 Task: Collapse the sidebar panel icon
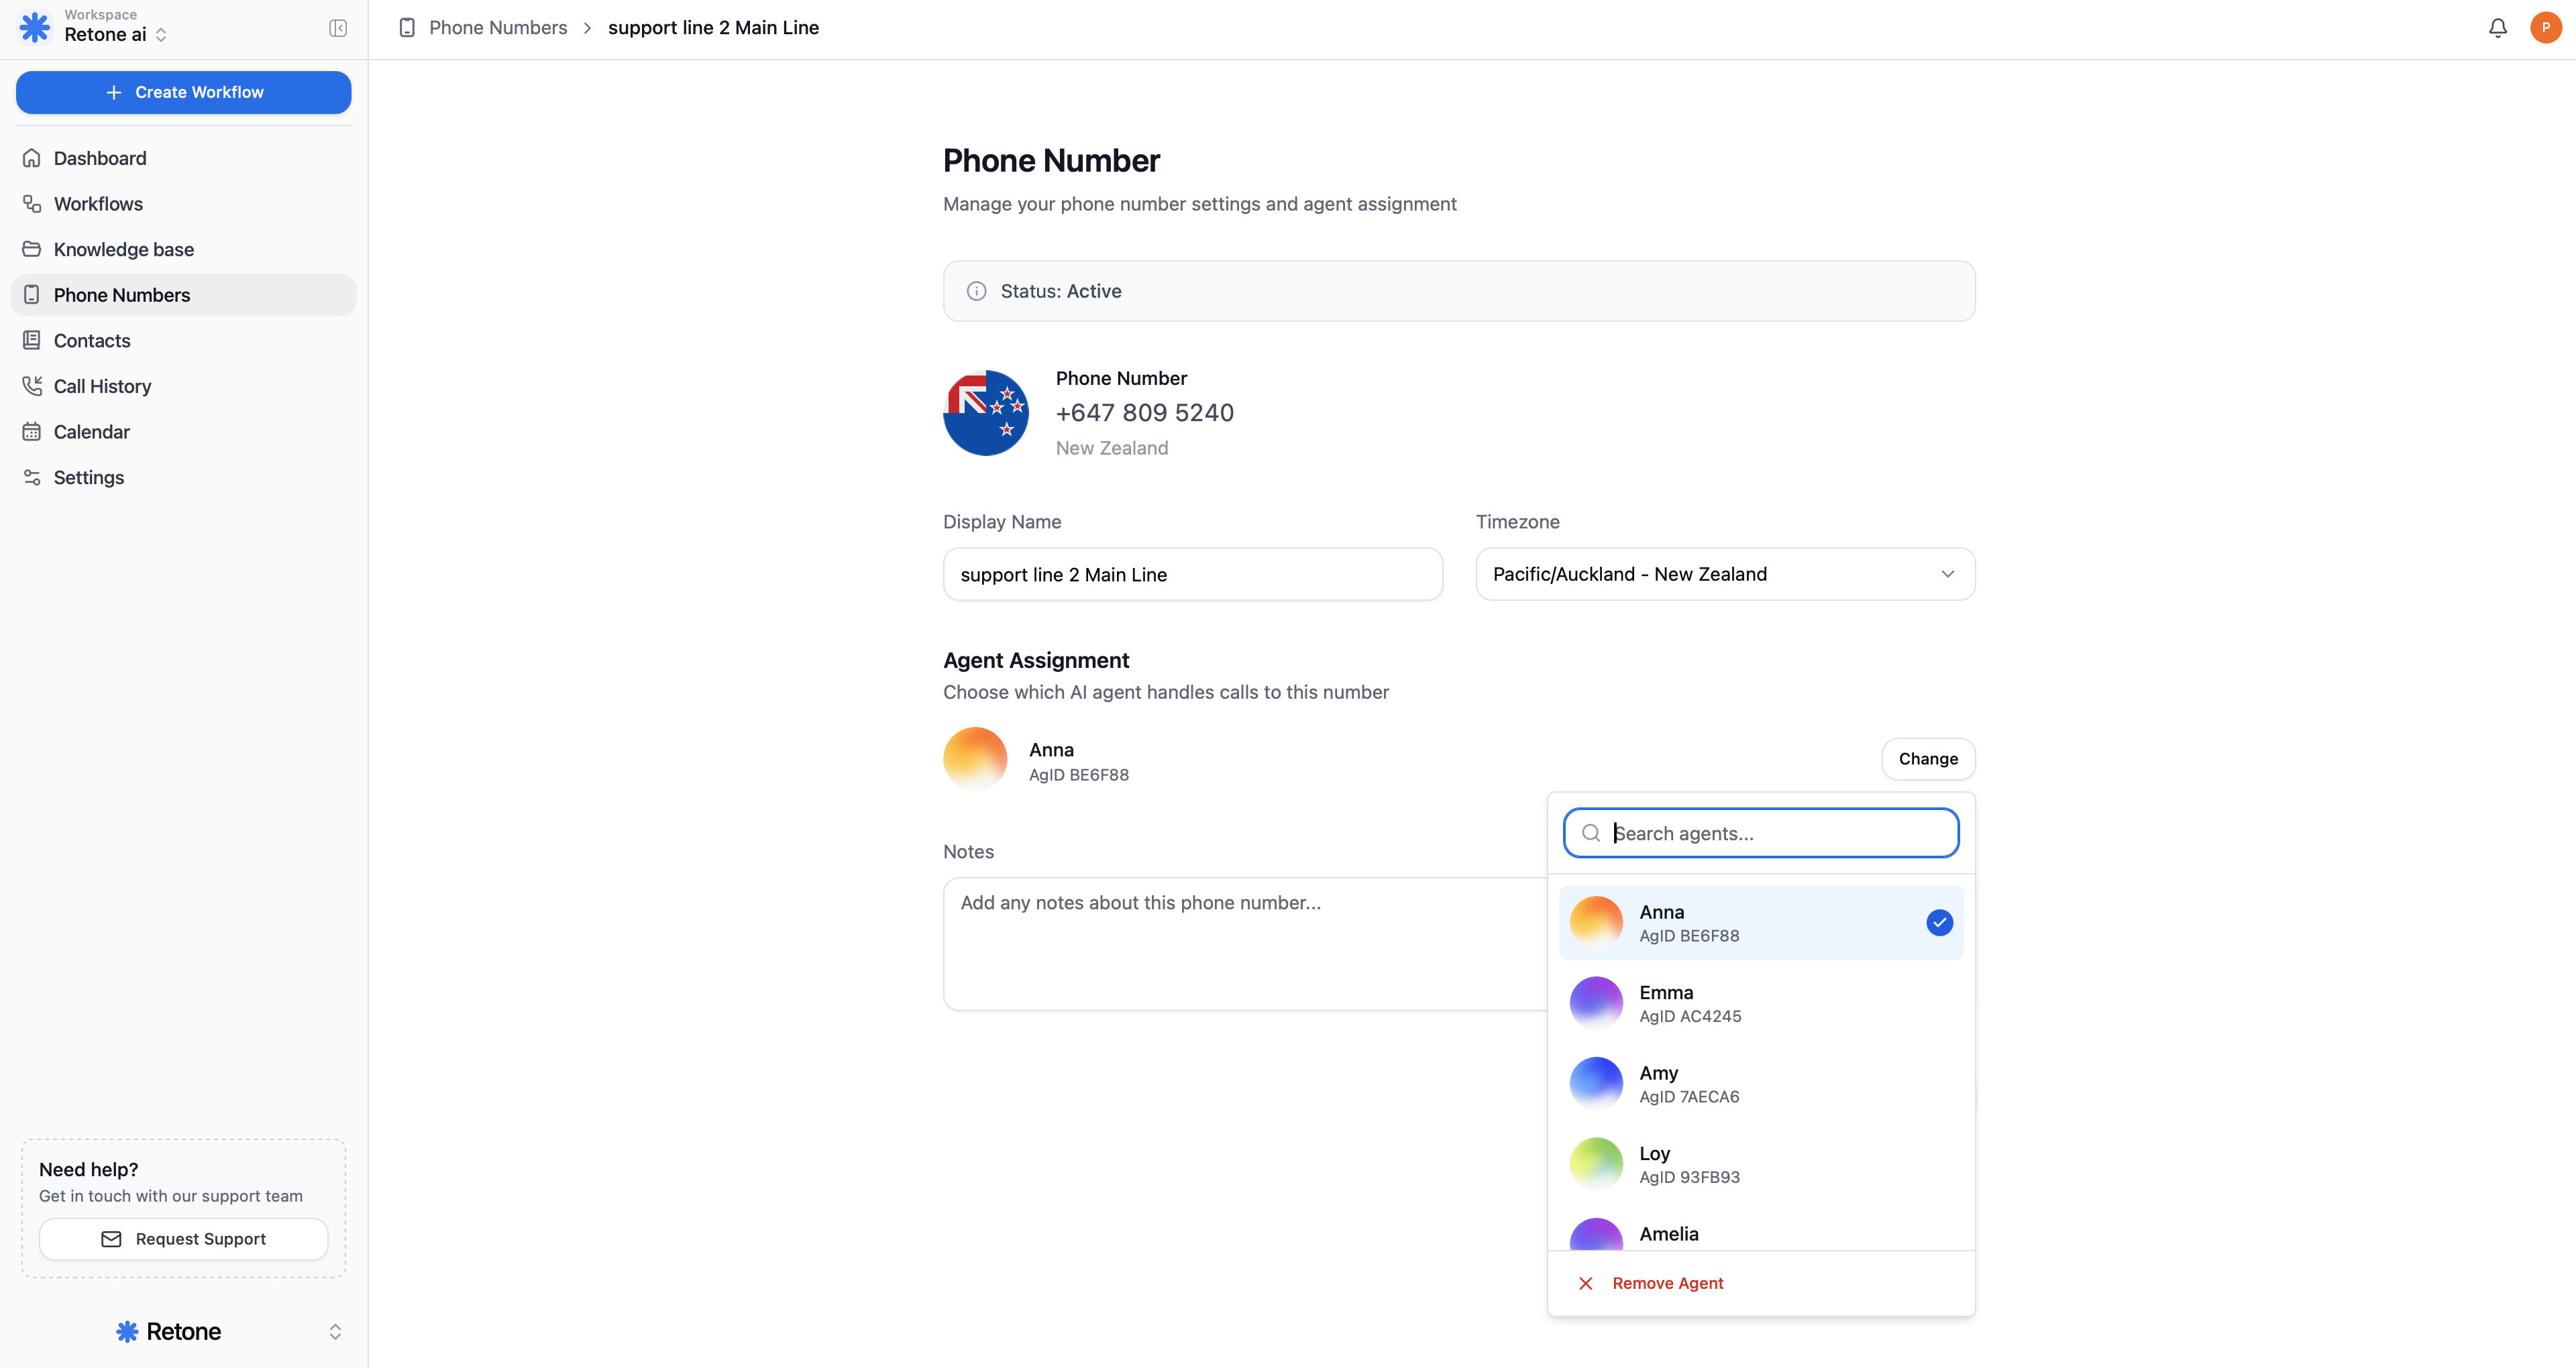click(x=338, y=28)
